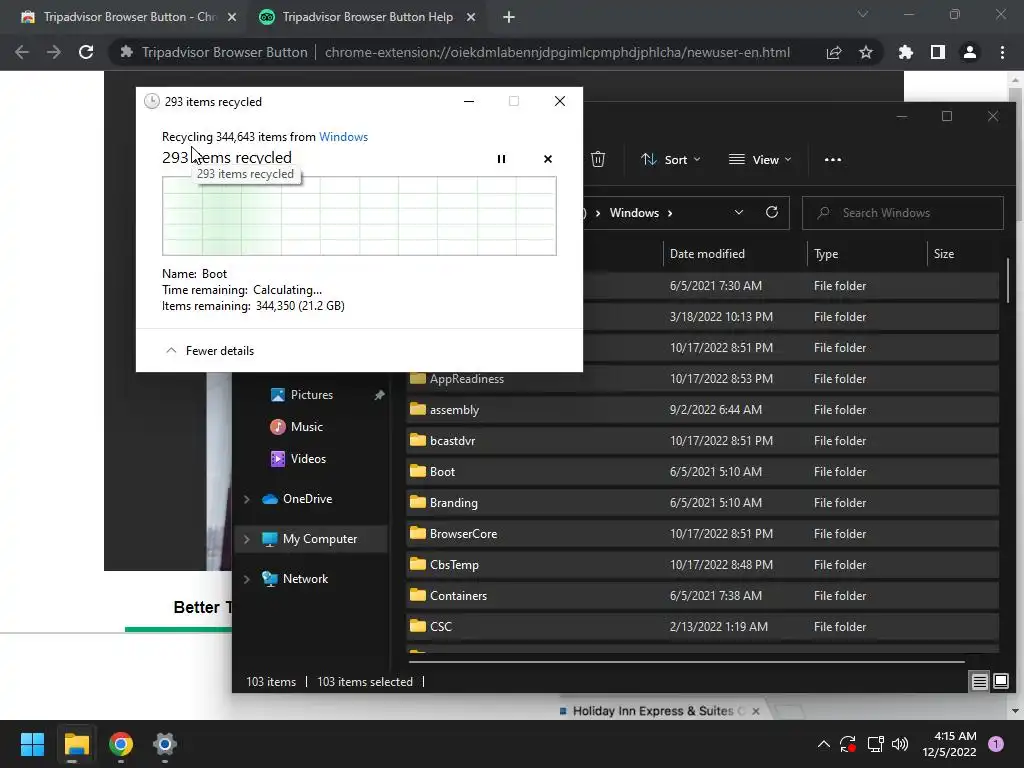Select the BrowserCore folder
The image size is (1024, 768).
tap(702, 534)
